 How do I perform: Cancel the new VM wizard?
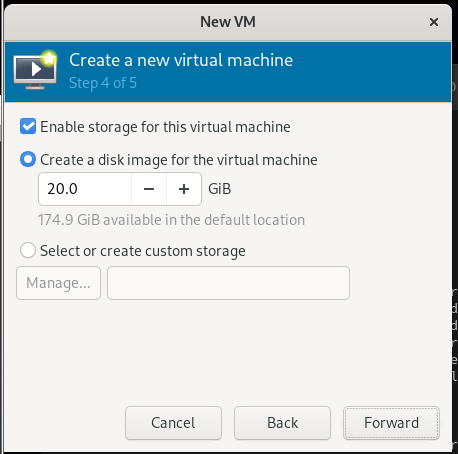click(173, 423)
